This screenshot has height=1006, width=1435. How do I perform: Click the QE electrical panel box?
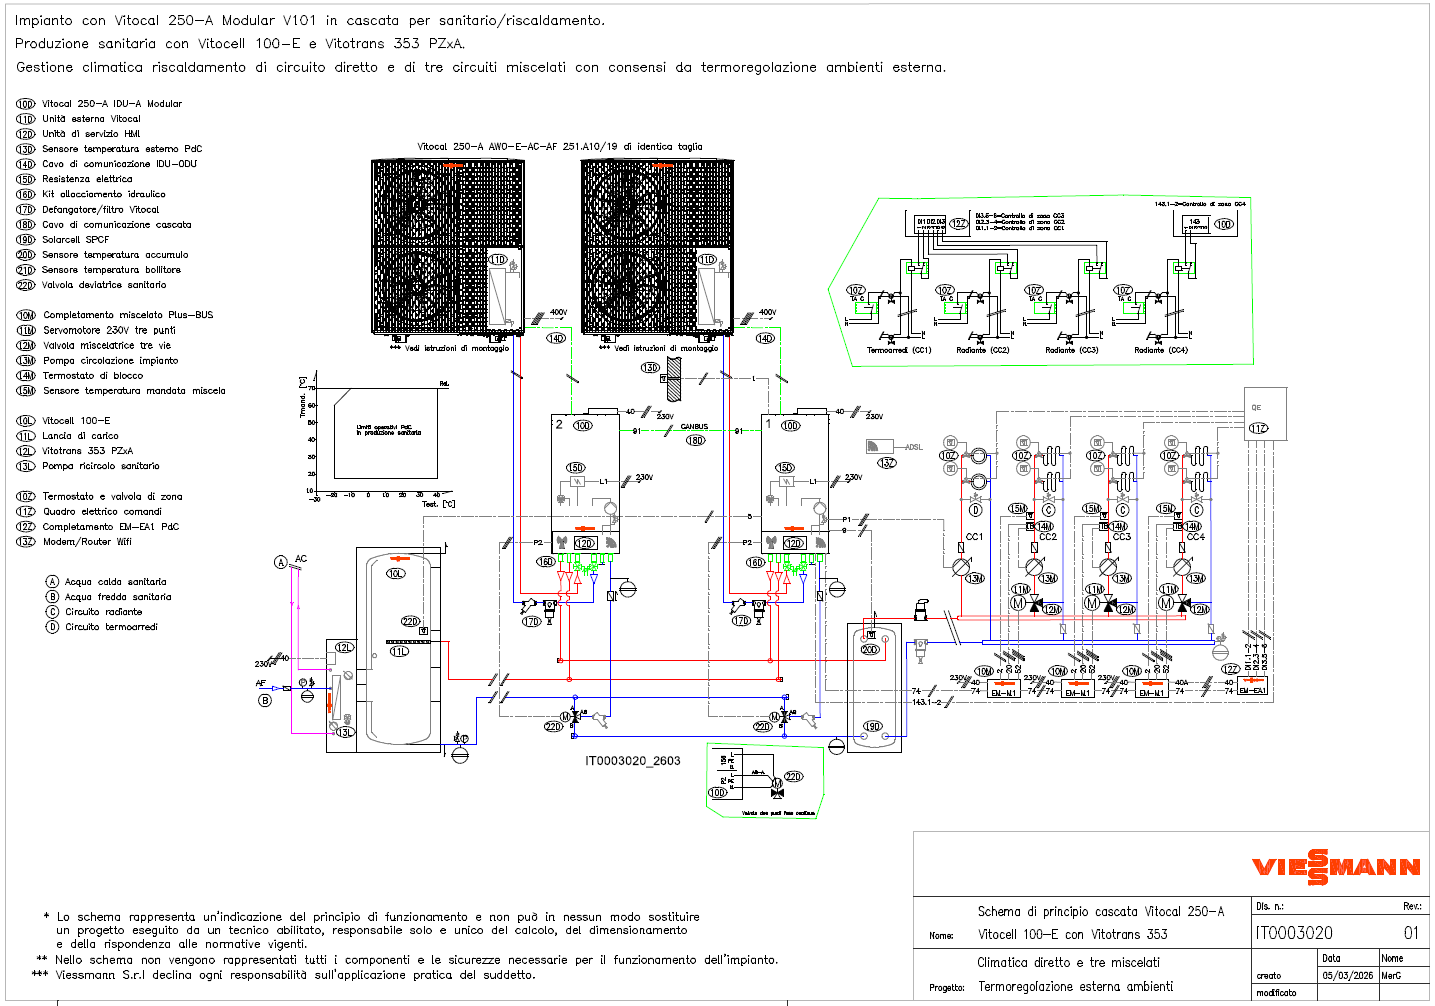[1265, 413]
